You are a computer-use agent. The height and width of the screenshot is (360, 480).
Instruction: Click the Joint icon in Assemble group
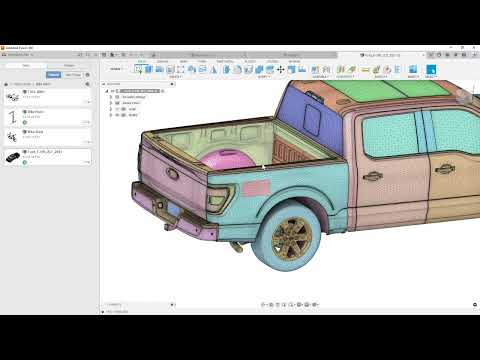click(x=326, y=69)
